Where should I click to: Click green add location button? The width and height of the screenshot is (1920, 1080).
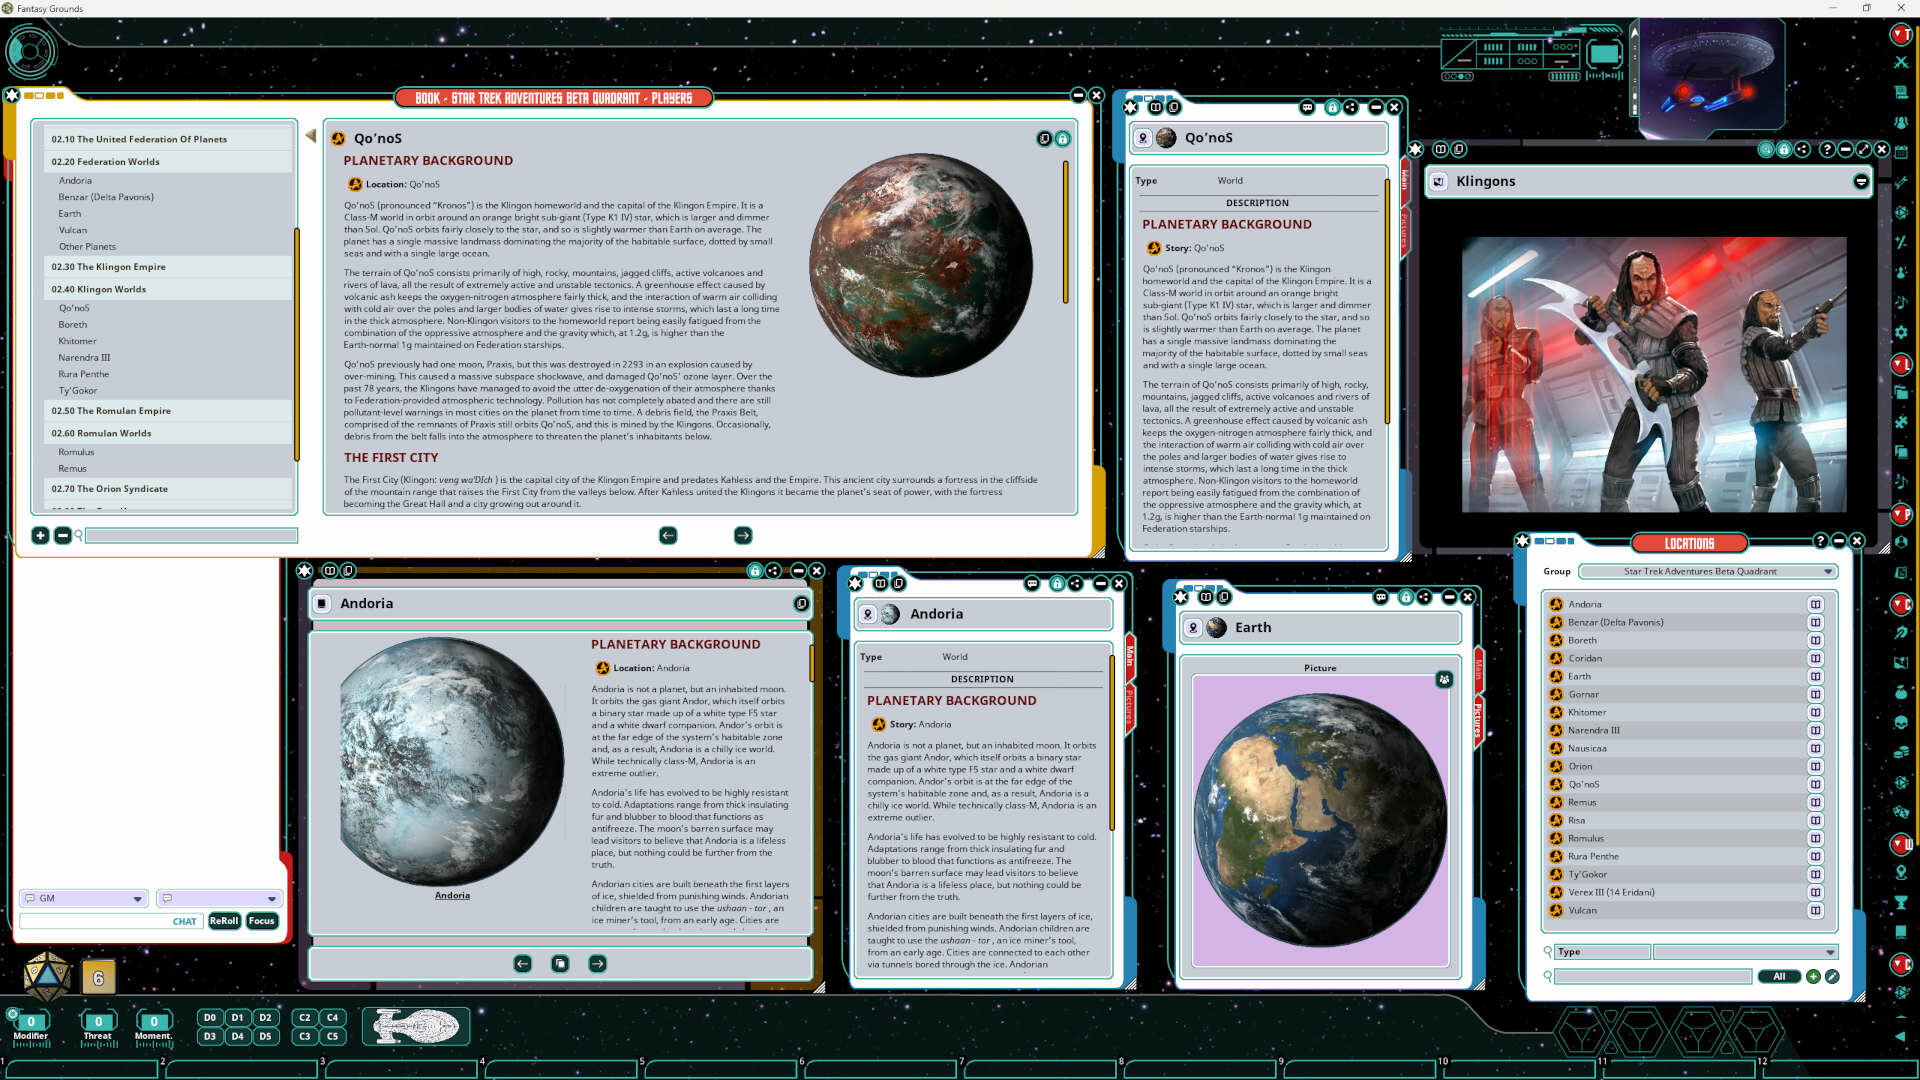[x=1813, y=977]
